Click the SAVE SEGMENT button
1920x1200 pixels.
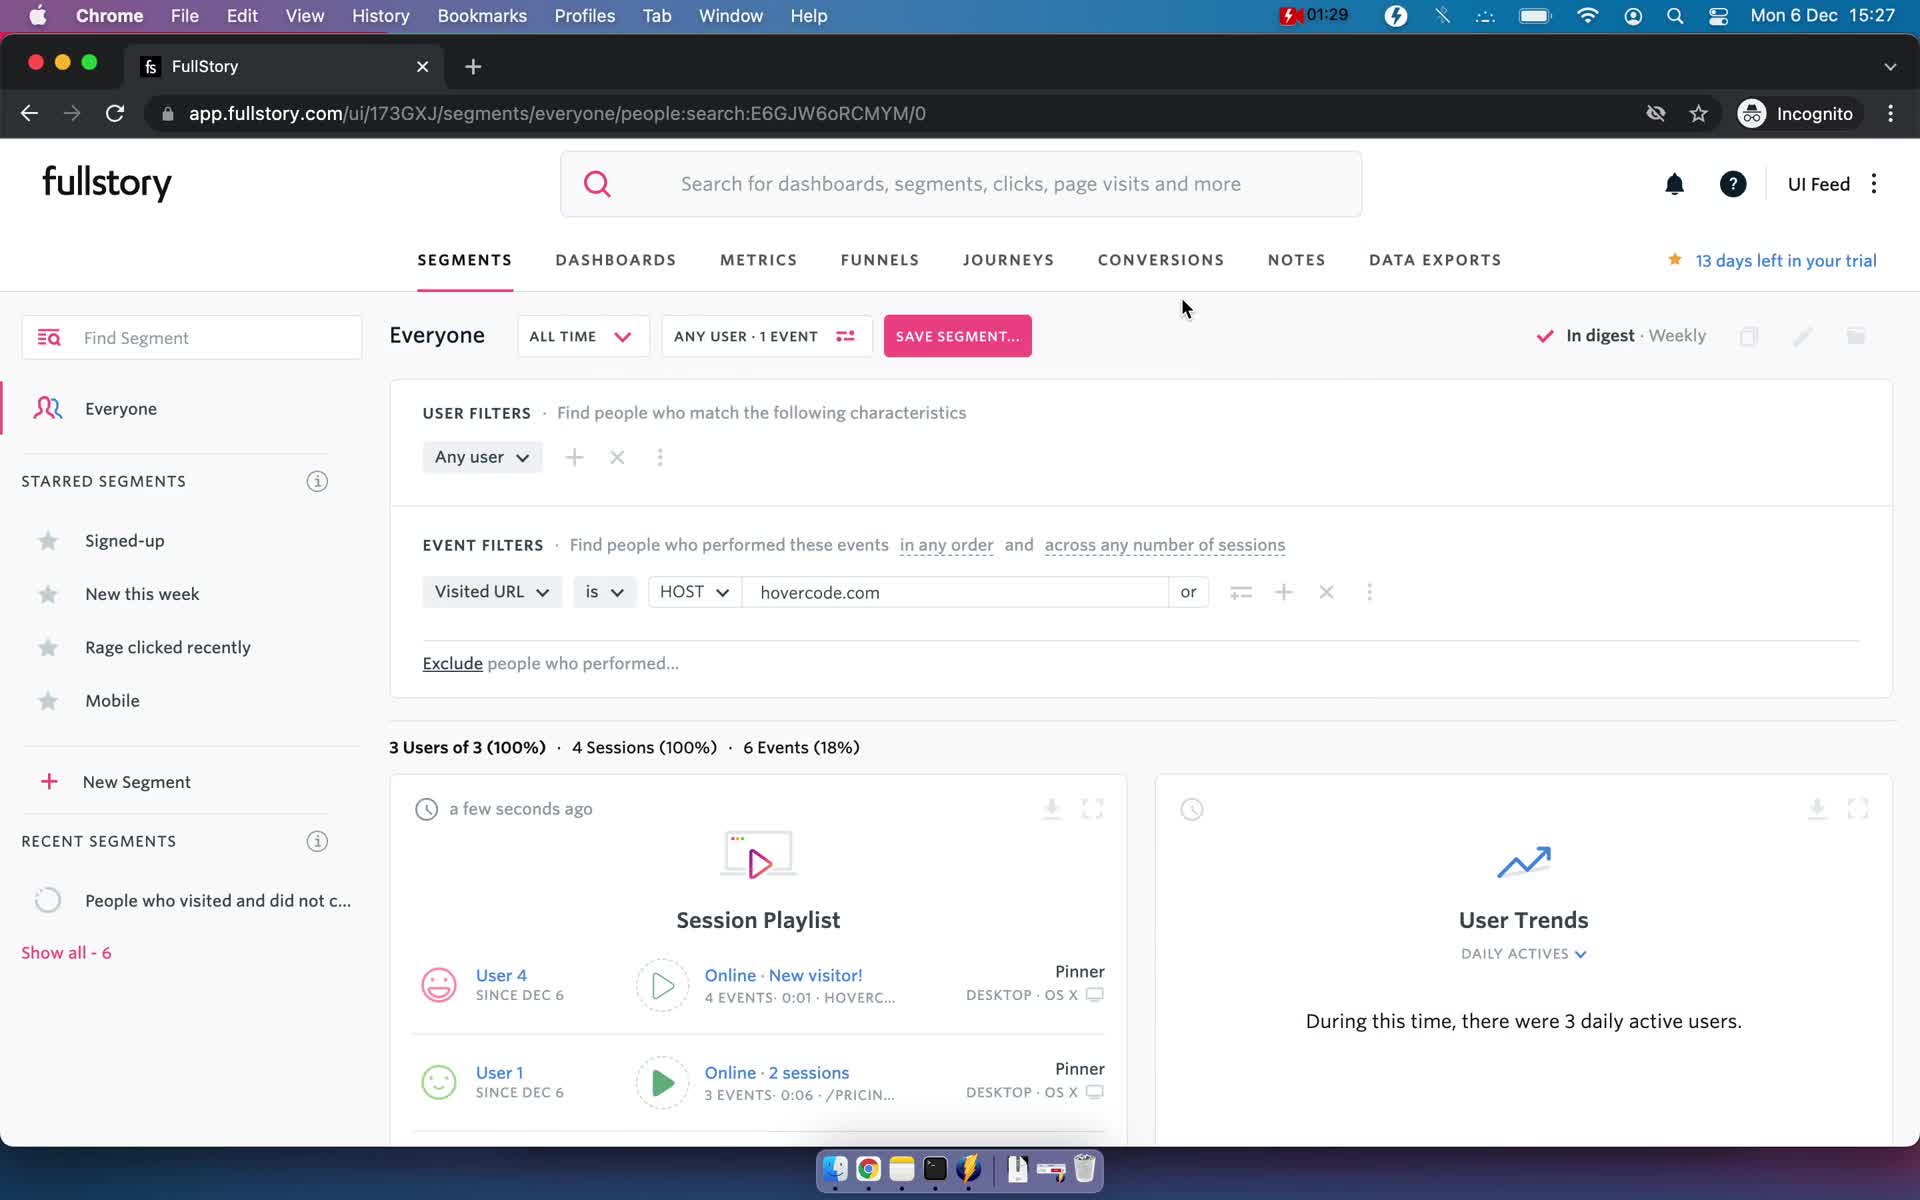[x=958, y=335]
